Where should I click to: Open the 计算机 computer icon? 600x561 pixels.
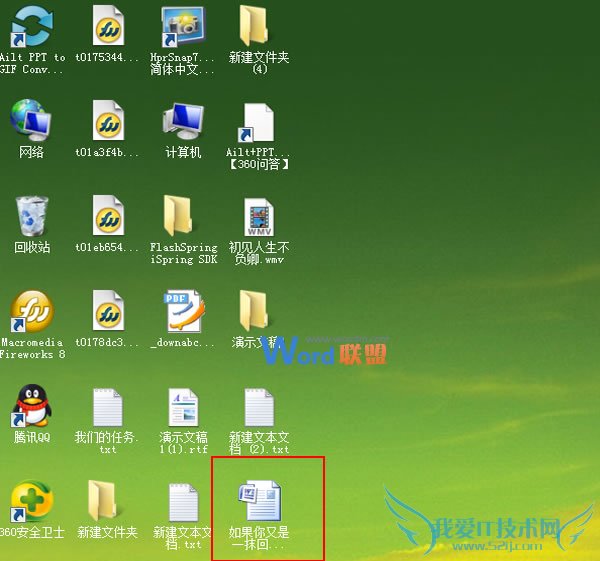pos(183,121)
